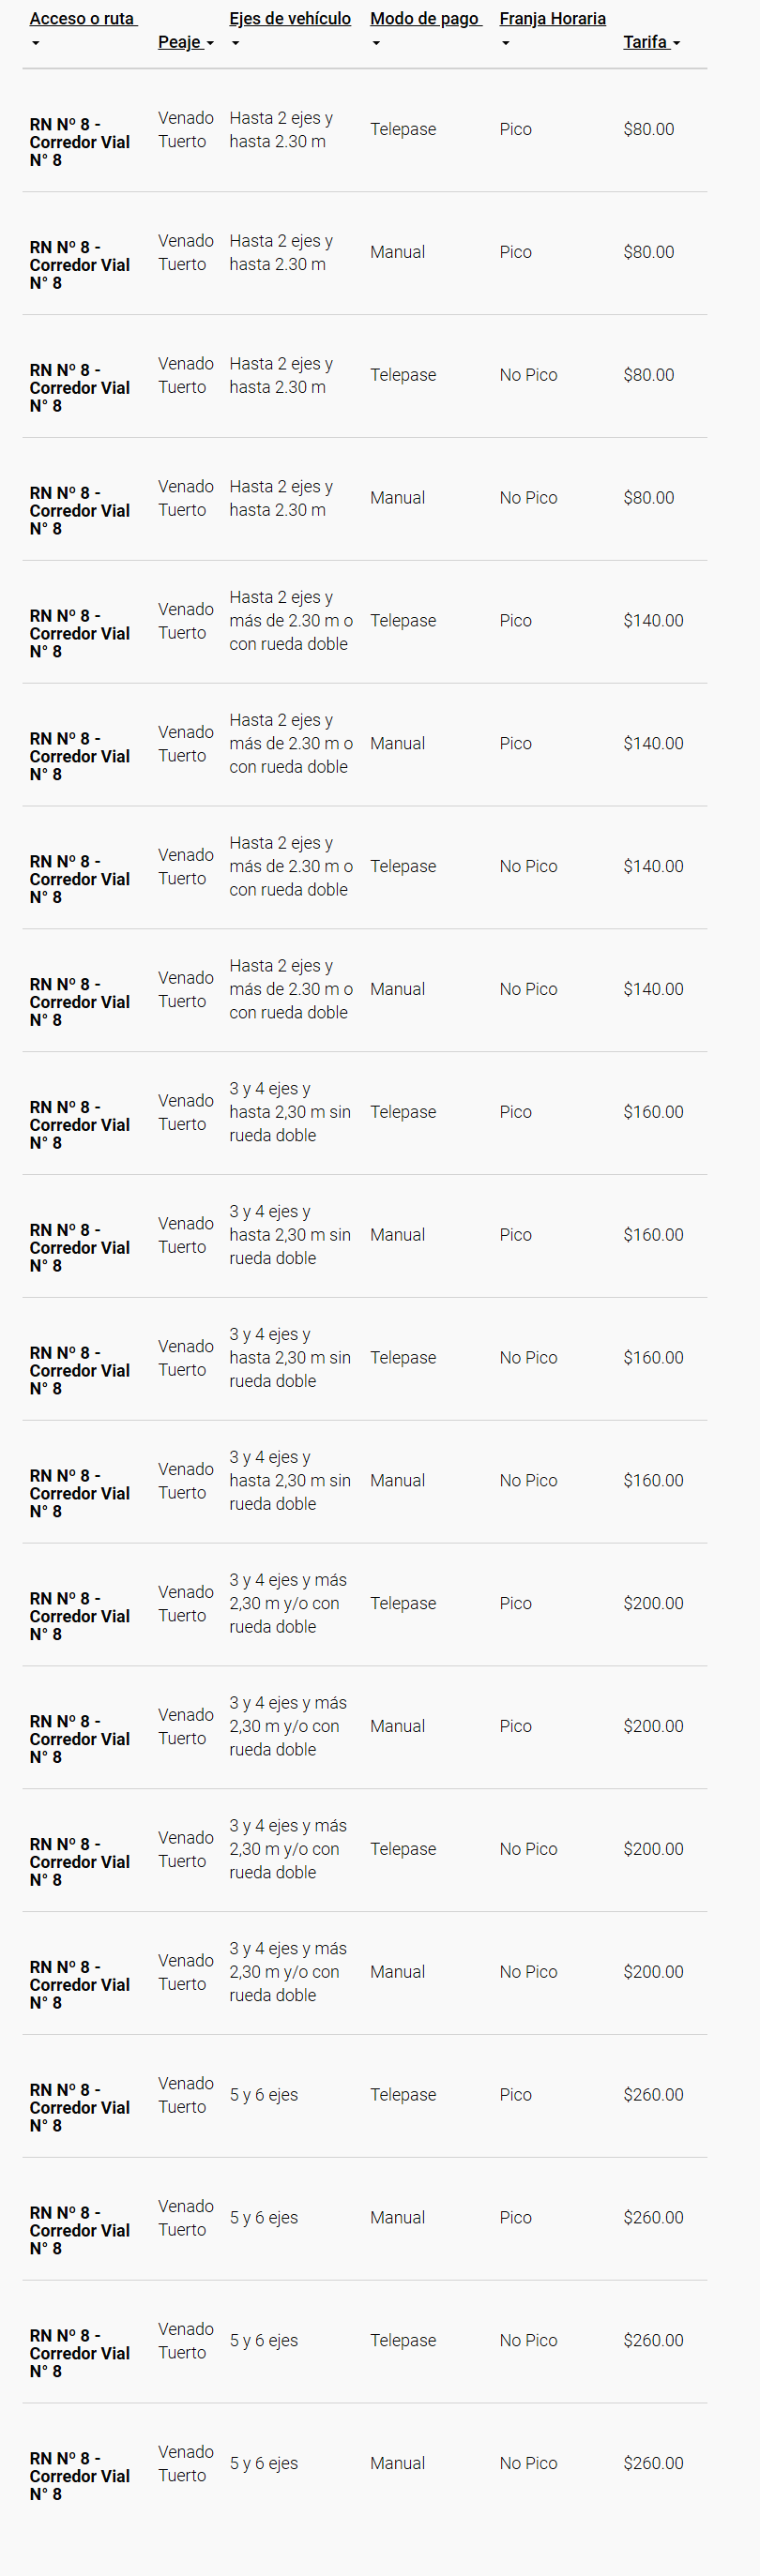Click the Peaje column header
Screen dimensions: 760x2576
pyautogui.click(x=181, y=42)
